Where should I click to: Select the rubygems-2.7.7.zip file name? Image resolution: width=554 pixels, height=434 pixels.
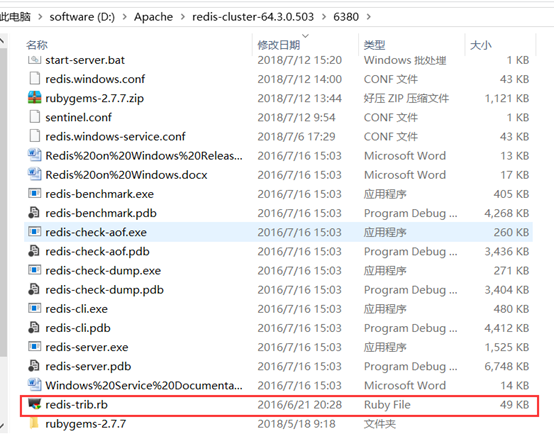pyautogui.click(x=94, y=98)
